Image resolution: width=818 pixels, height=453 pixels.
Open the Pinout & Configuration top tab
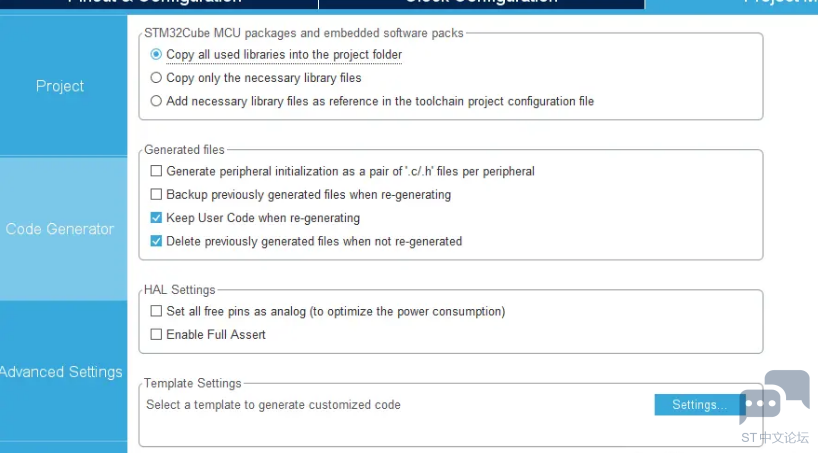click(x=159, y=4)
